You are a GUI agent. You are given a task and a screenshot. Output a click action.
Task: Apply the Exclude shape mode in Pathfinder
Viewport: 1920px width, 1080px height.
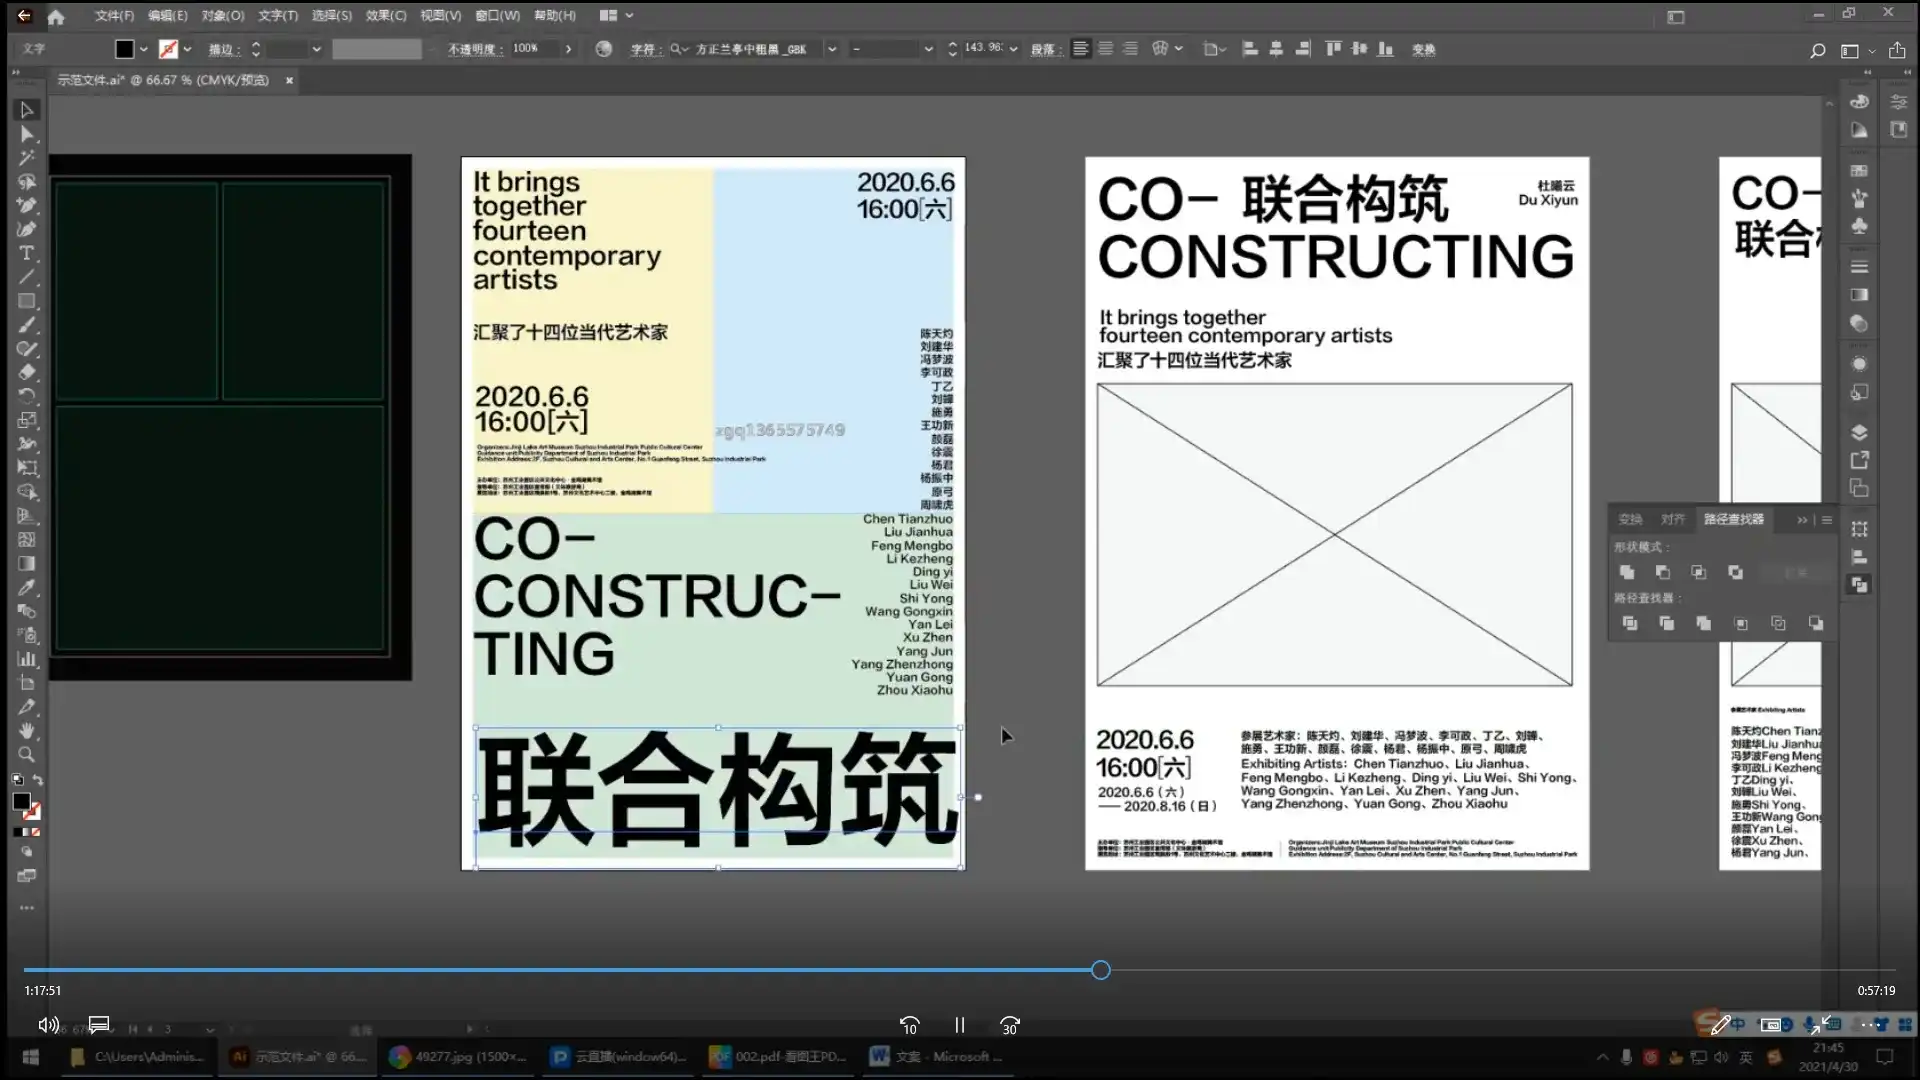pyautogui.click(x=1736, y=572)
